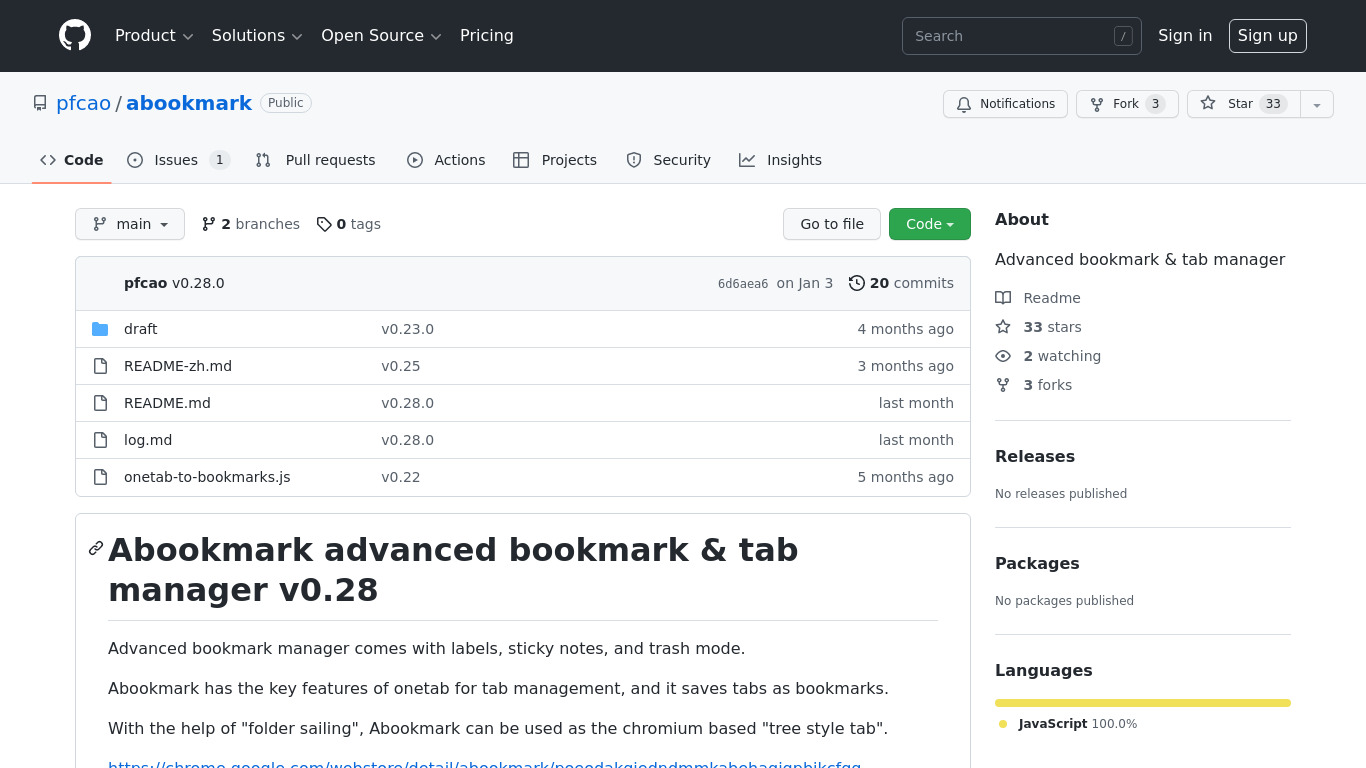
Task: Open the Security tab
Action: click(x=668, y=160)
